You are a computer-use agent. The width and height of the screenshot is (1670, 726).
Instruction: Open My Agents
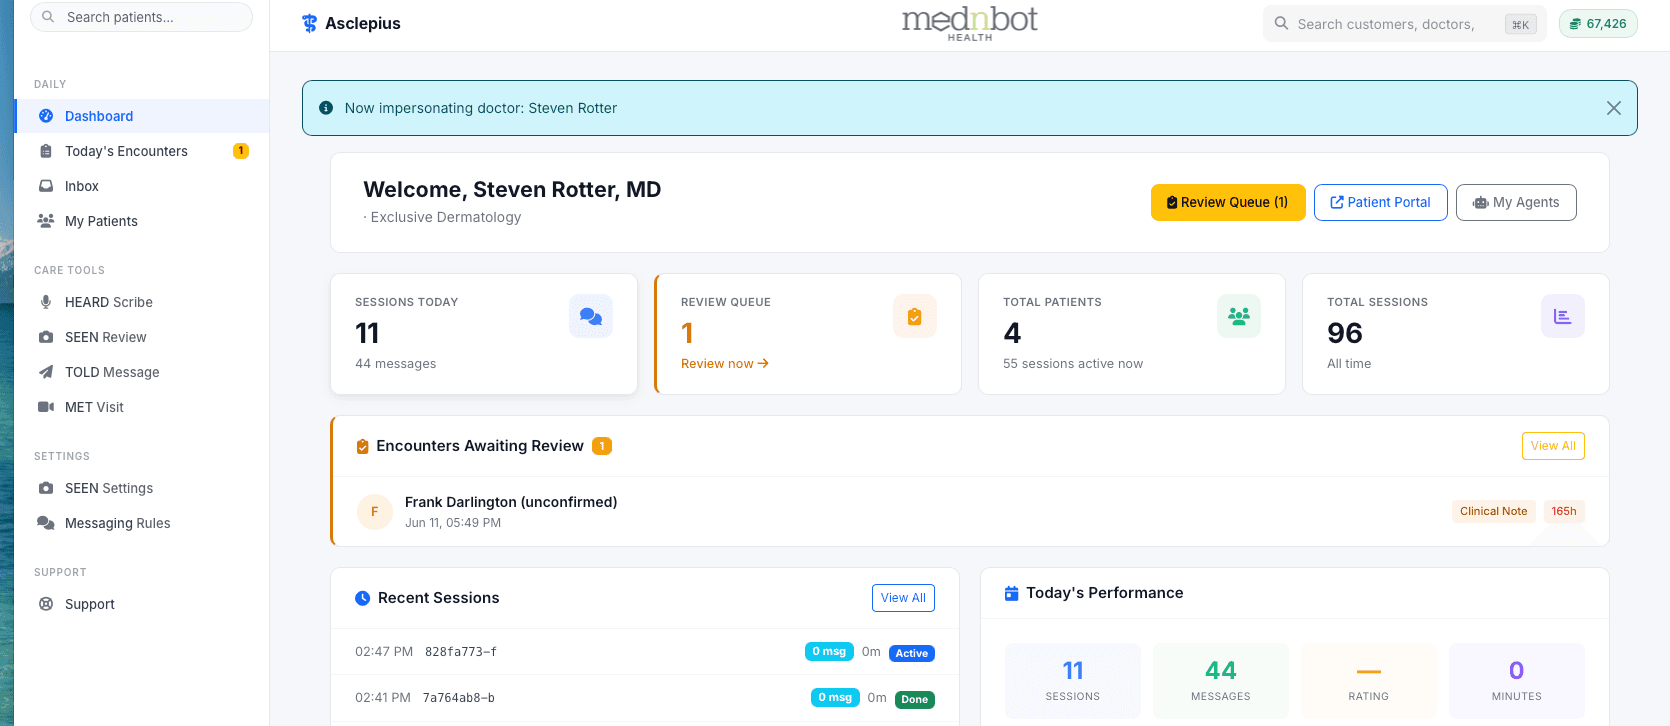tap(1516, 202)
